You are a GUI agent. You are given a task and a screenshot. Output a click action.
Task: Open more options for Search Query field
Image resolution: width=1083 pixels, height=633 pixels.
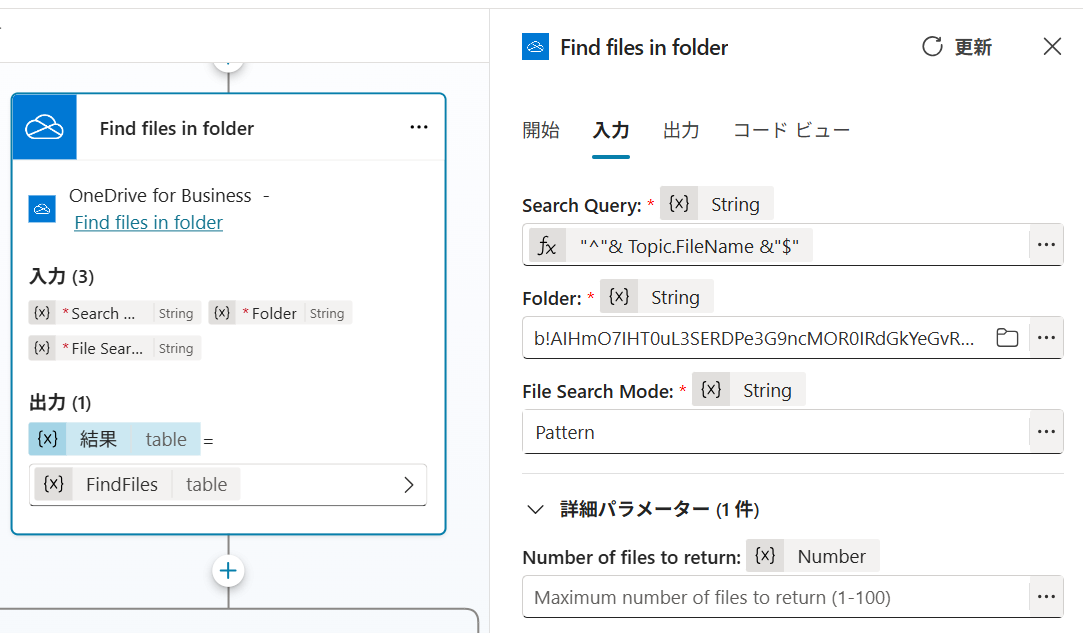coord(1046,245)
